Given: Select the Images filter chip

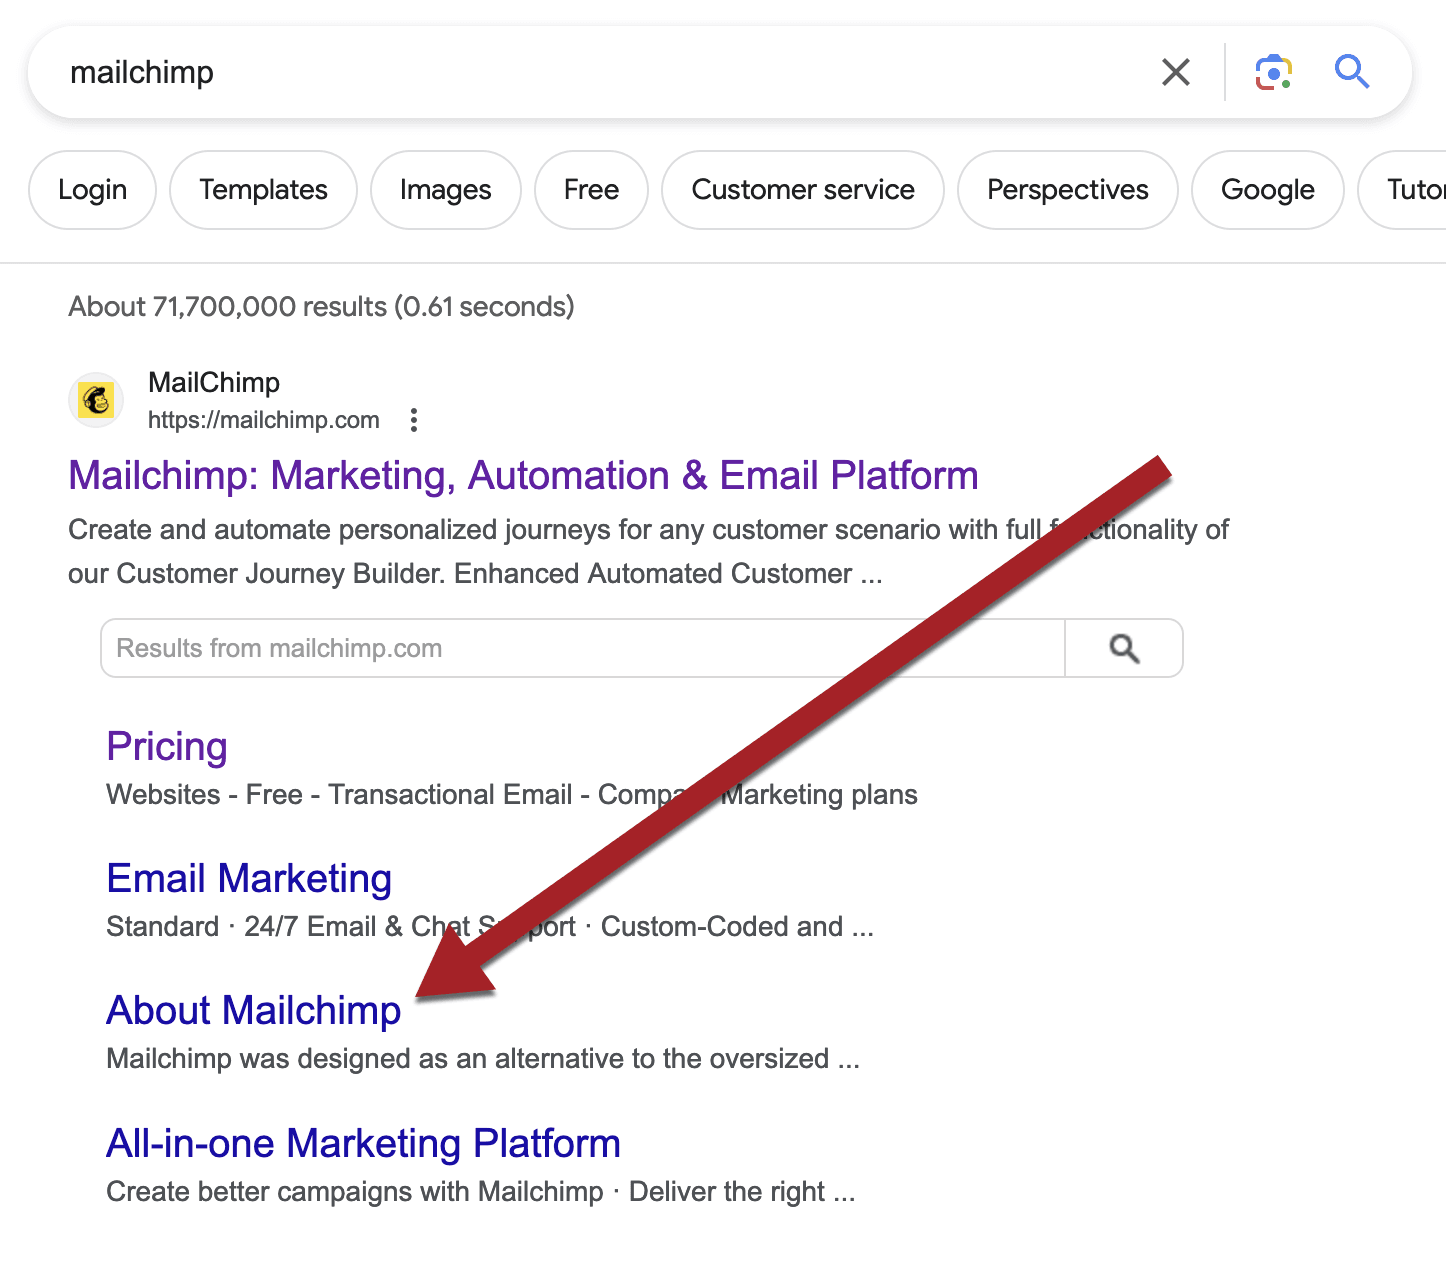Looking at the screenshot, I should [x=445, y=189].
